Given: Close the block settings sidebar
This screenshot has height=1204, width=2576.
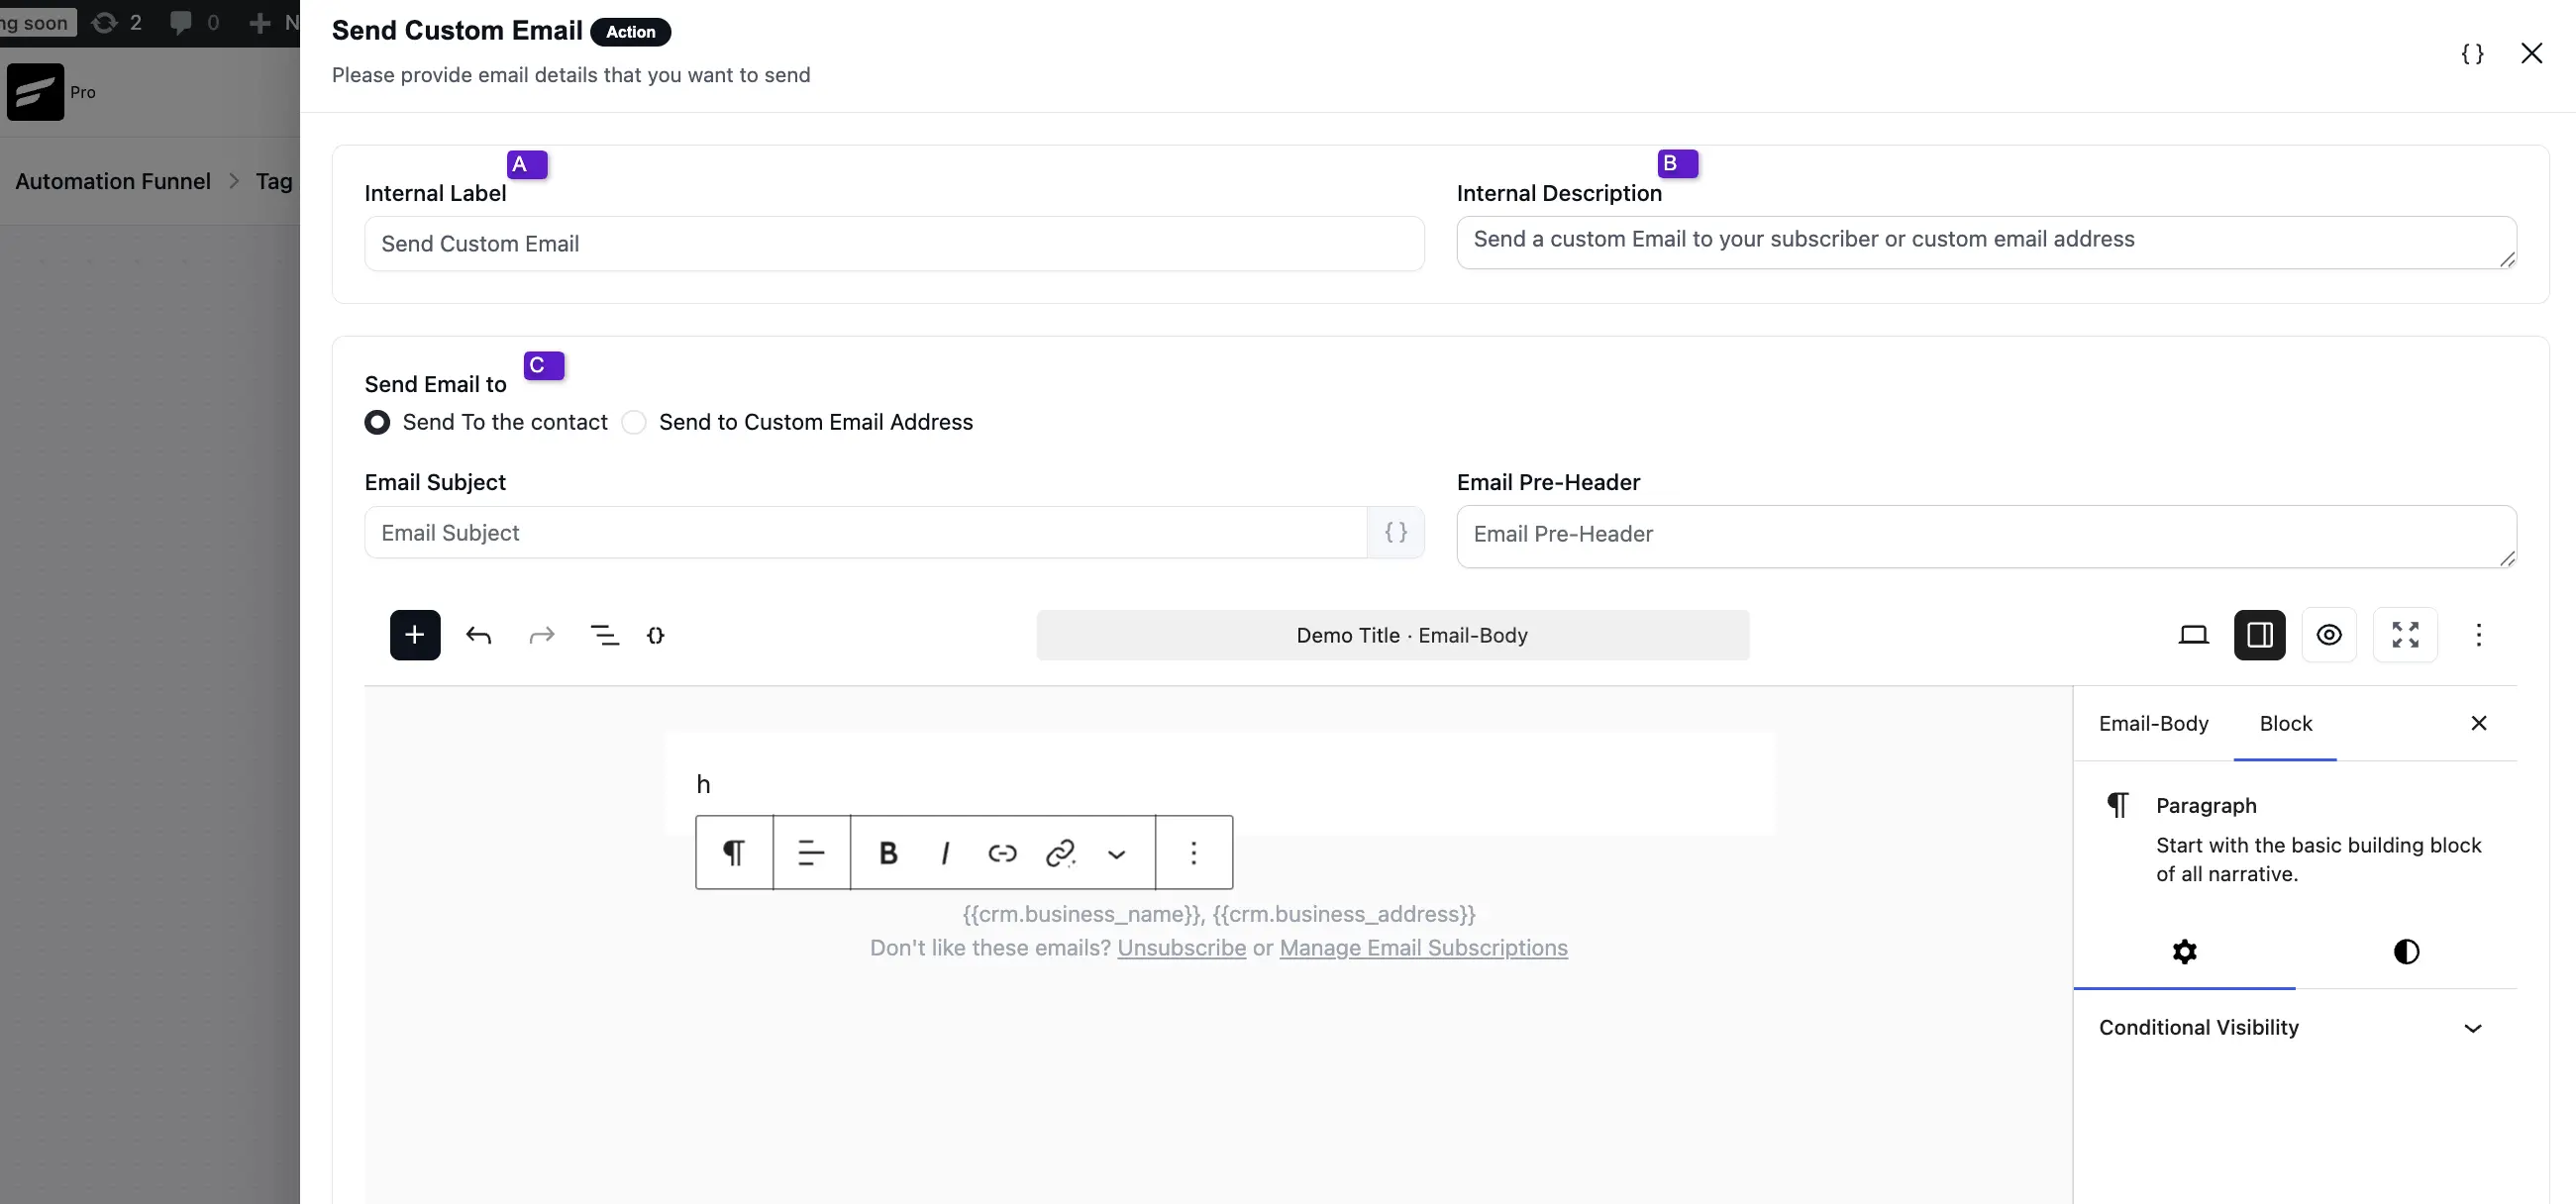Looking at the screenshot, I should pos(2479,723).
